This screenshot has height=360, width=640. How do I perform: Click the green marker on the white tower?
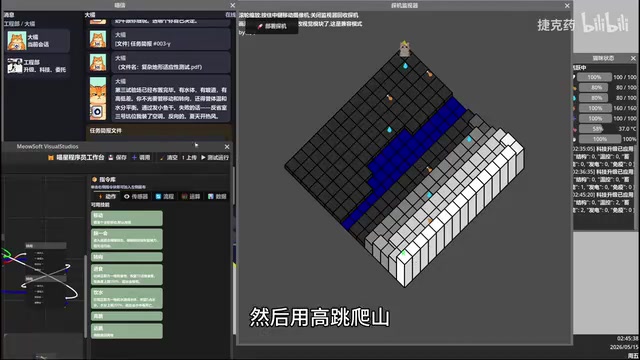404,253
